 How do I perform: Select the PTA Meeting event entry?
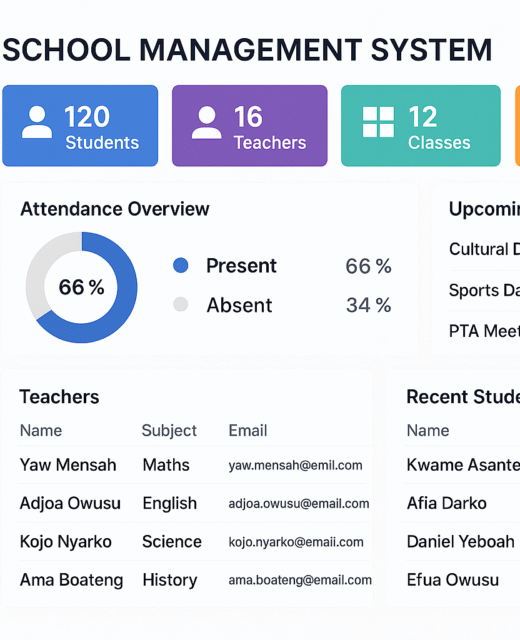pos(484,331)
